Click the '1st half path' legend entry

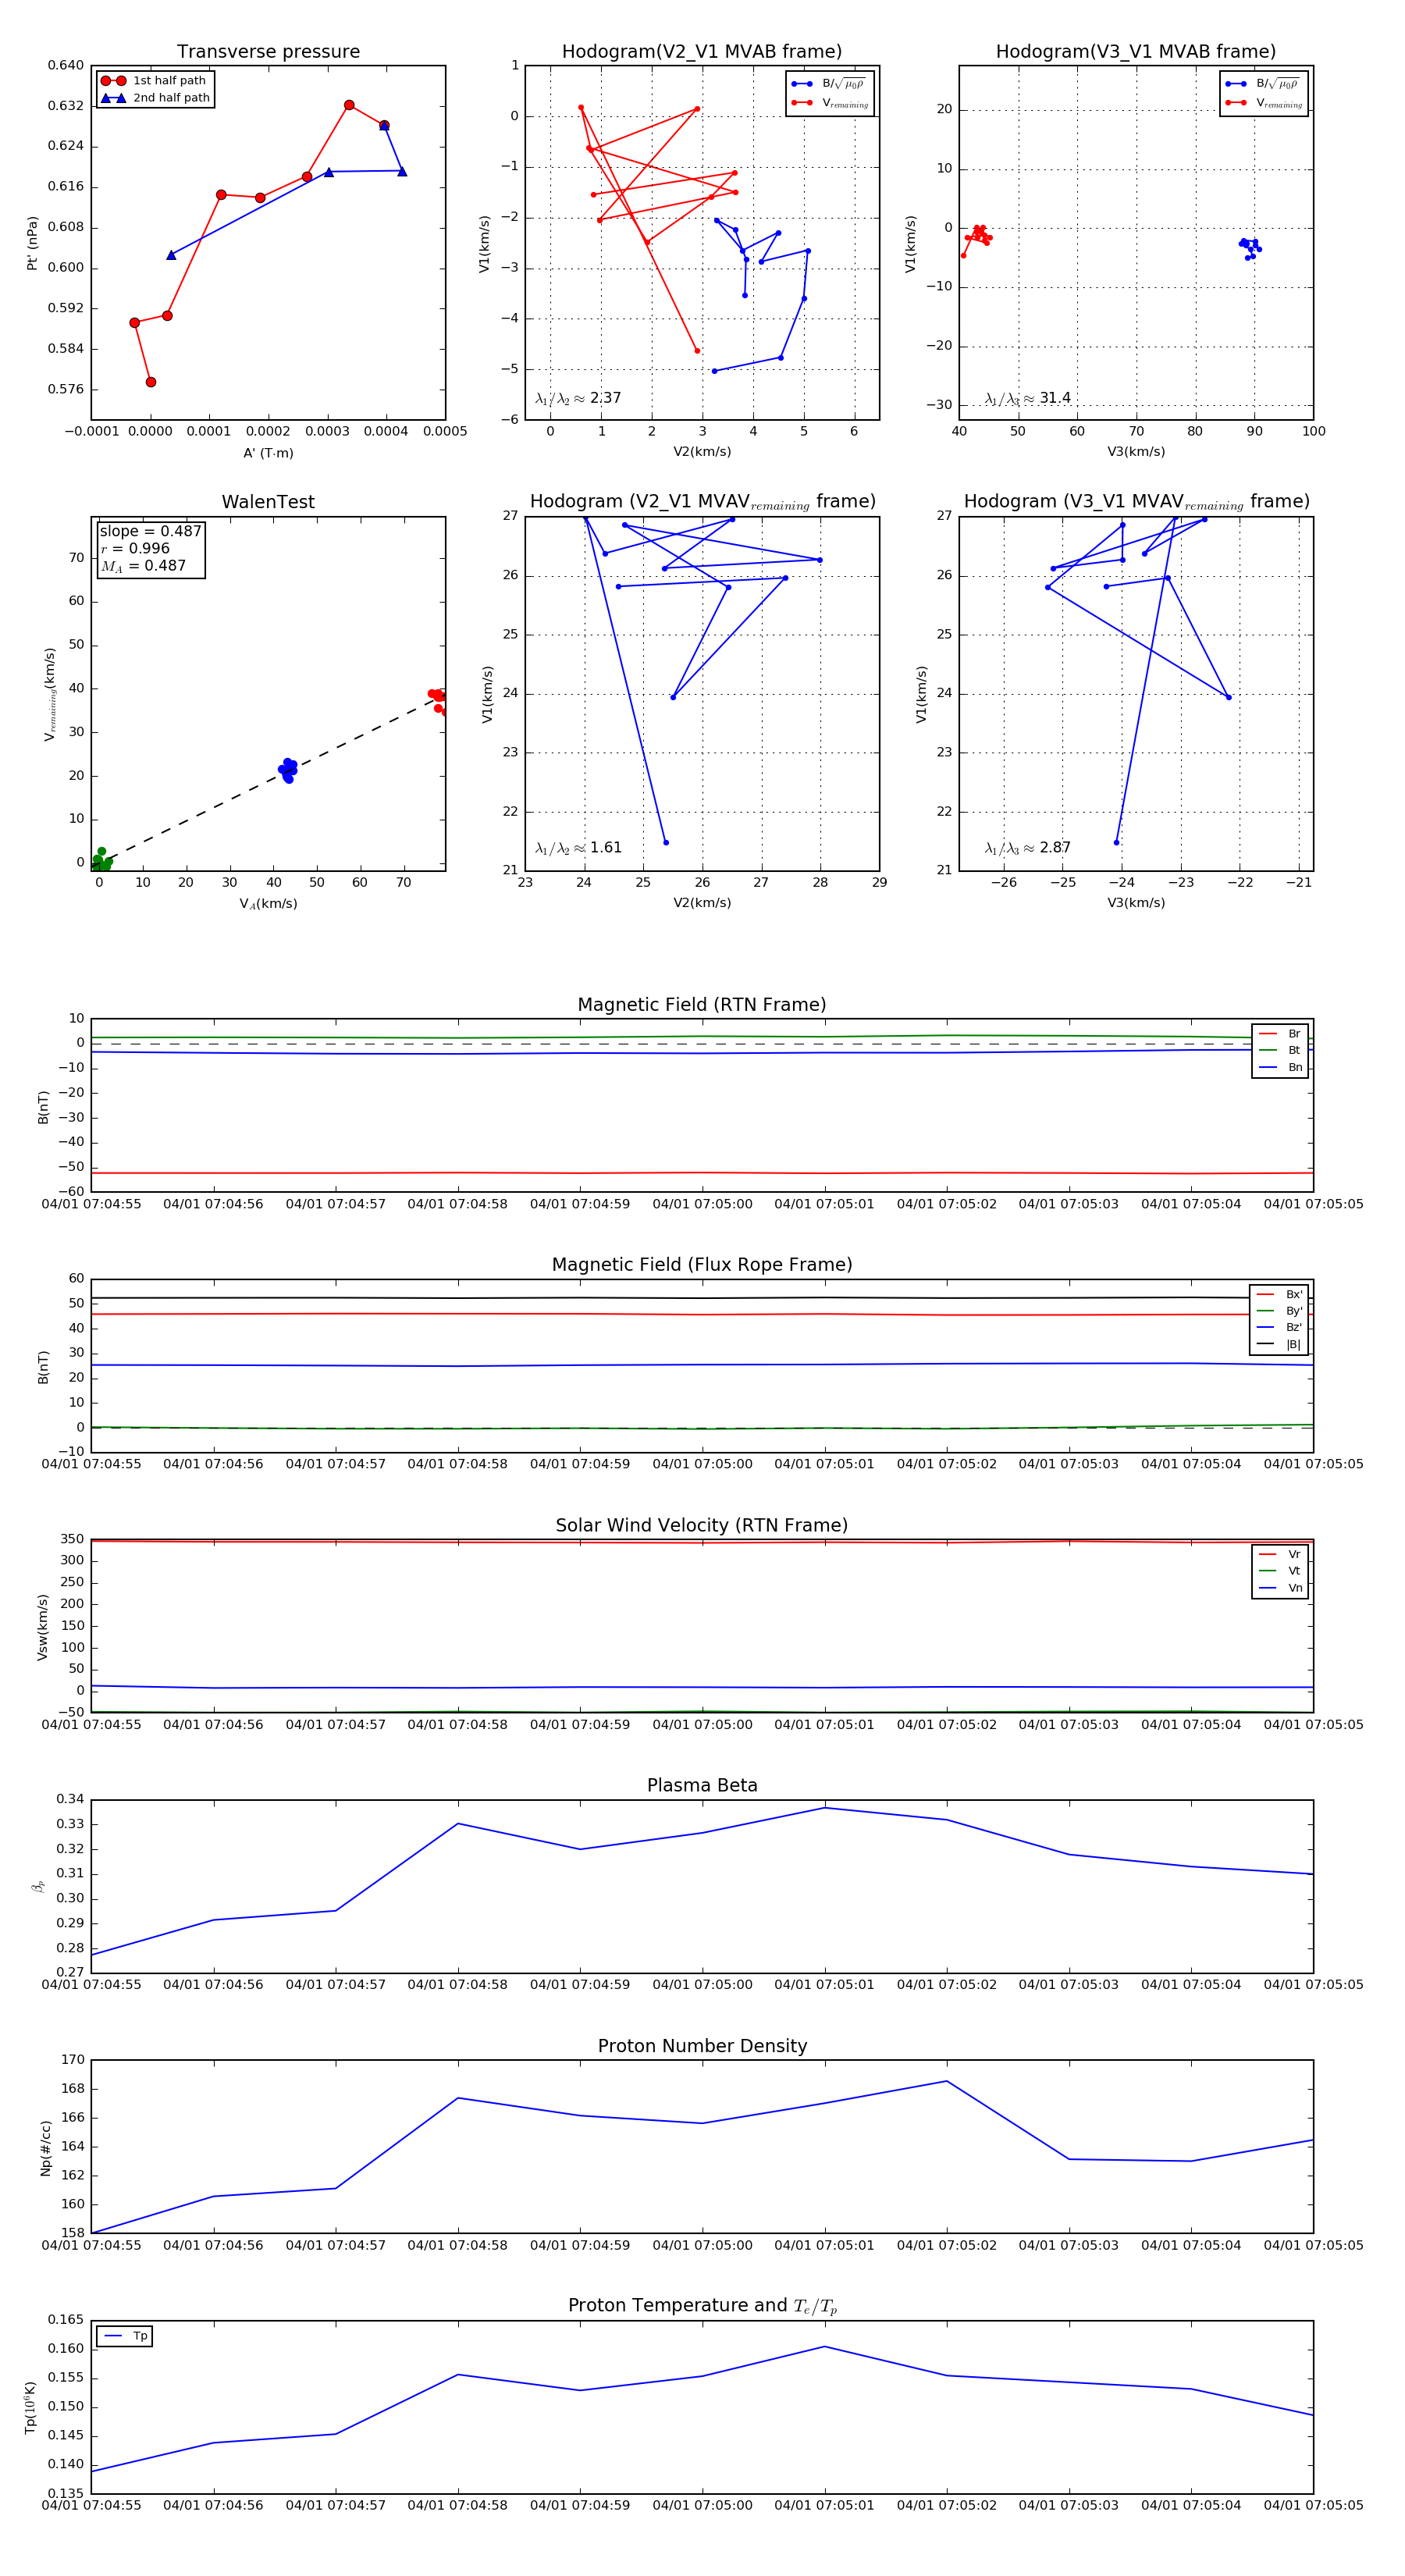pyautogui.click(x=155, y=81)
